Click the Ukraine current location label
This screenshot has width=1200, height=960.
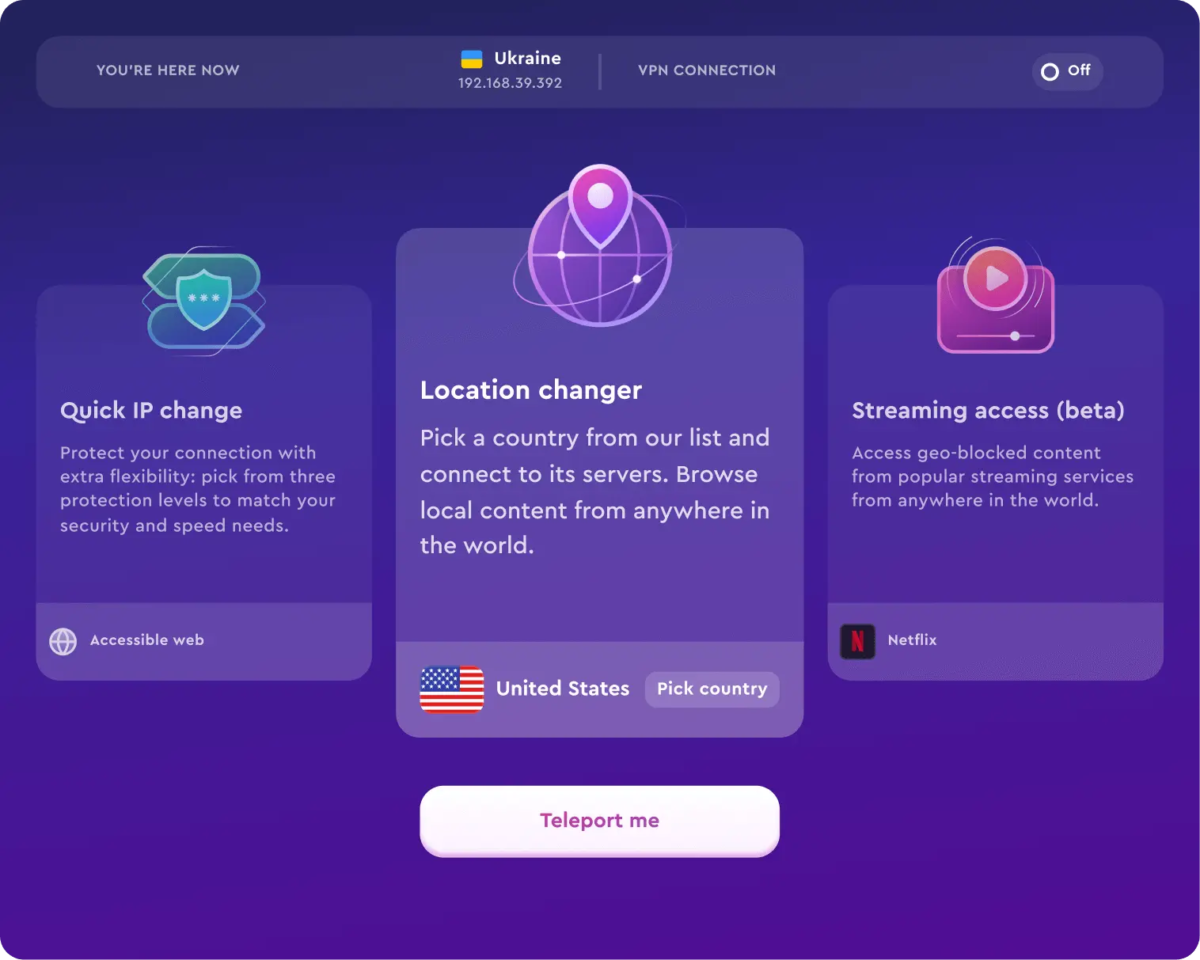pyautogui.click(x=527, y=58)
